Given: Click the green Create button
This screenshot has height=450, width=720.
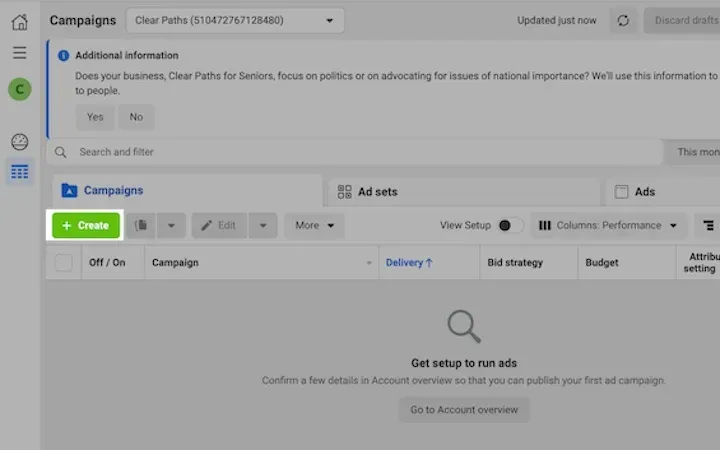Looking at the screenshot, I should point(86,225).
